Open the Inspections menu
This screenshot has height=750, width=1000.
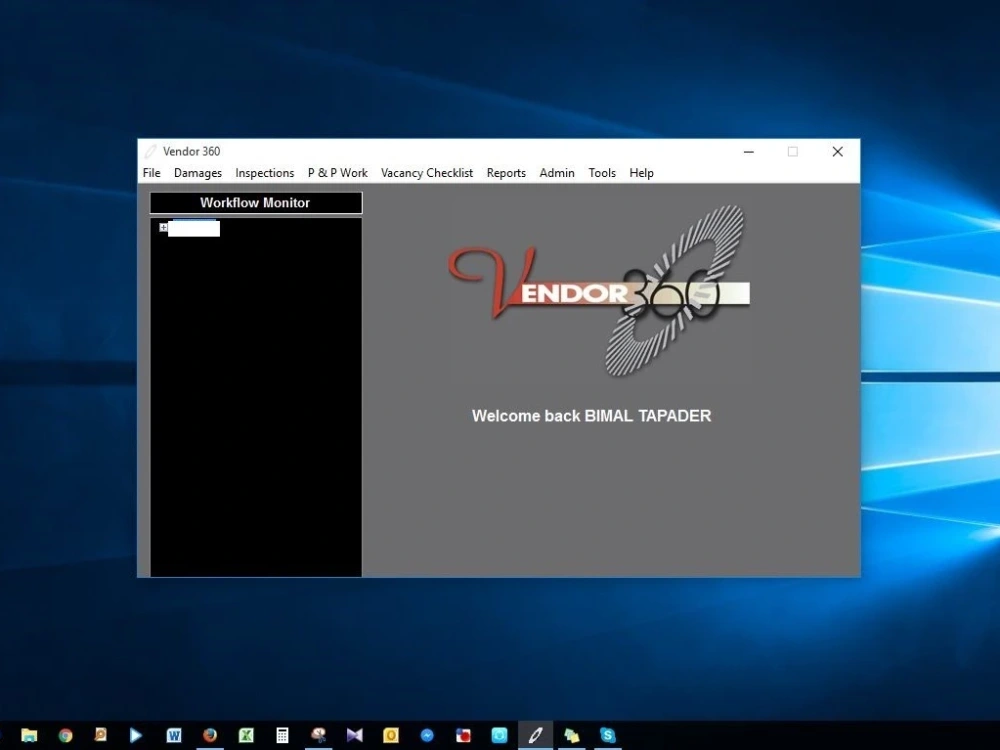point(265,173)
